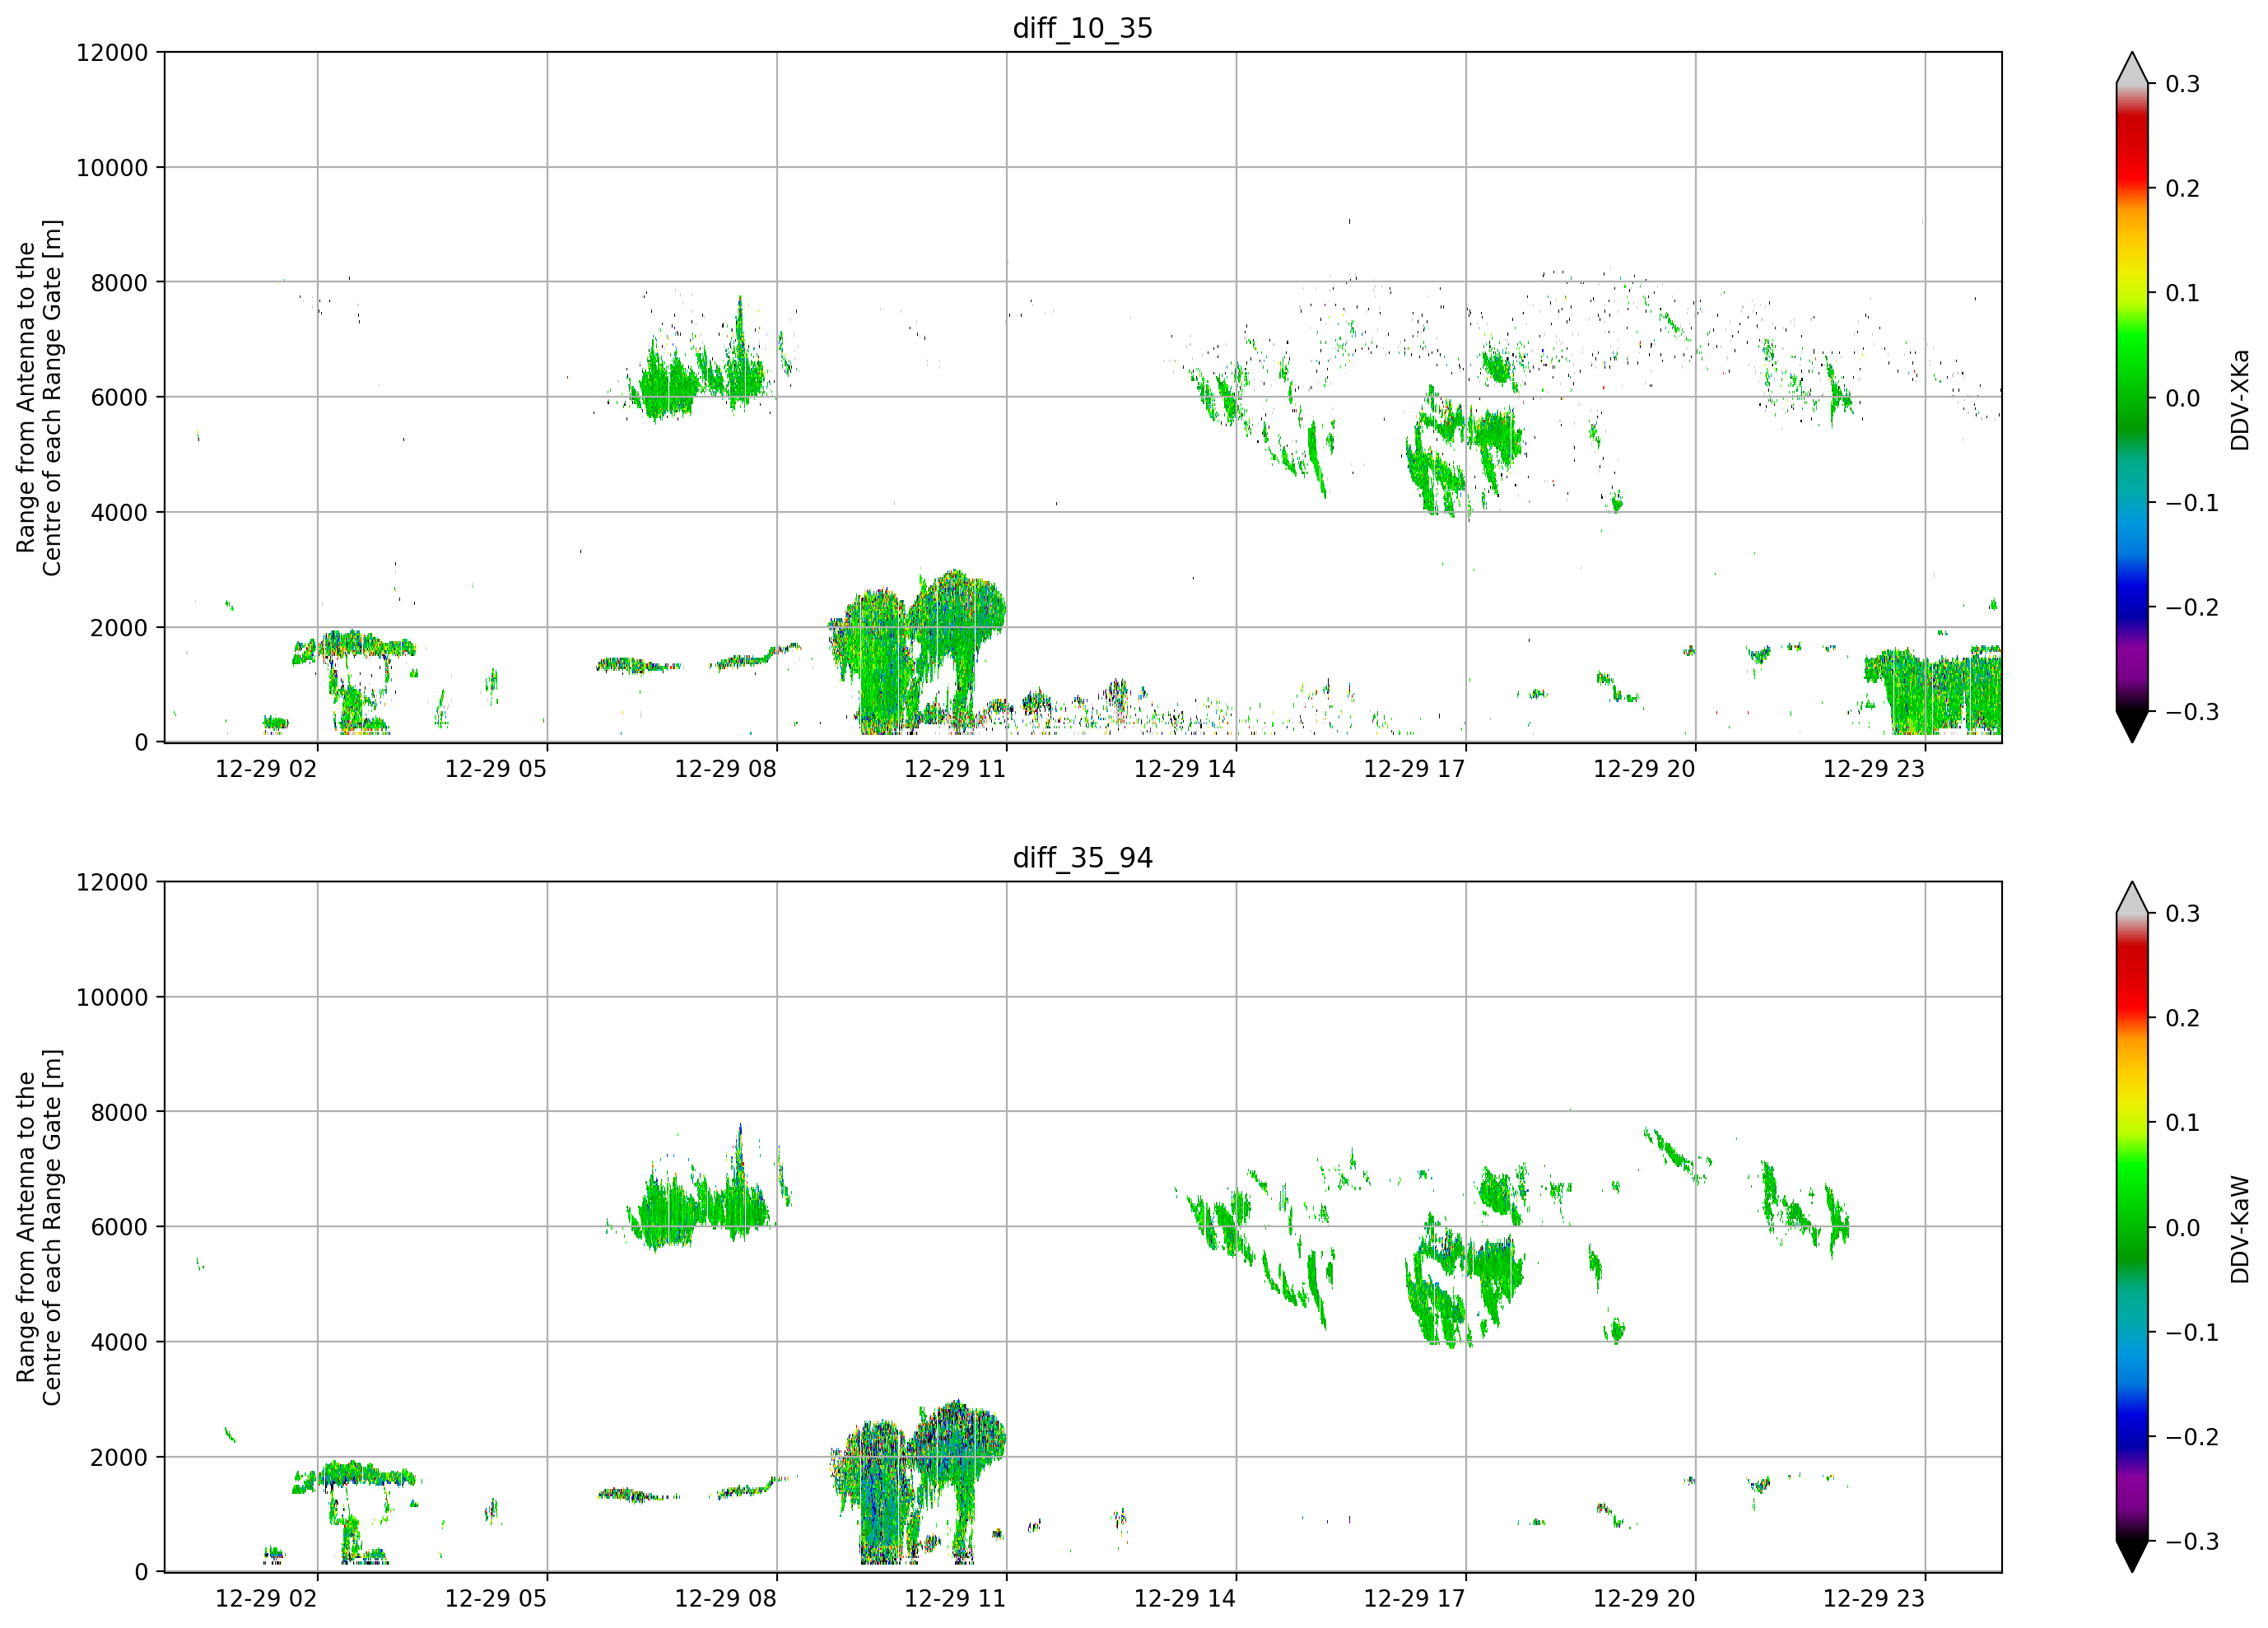Click the 2000 y-tick of diff_35_94 plot
This screenshot has height=1628, width=2268.
click(119, 1458)
